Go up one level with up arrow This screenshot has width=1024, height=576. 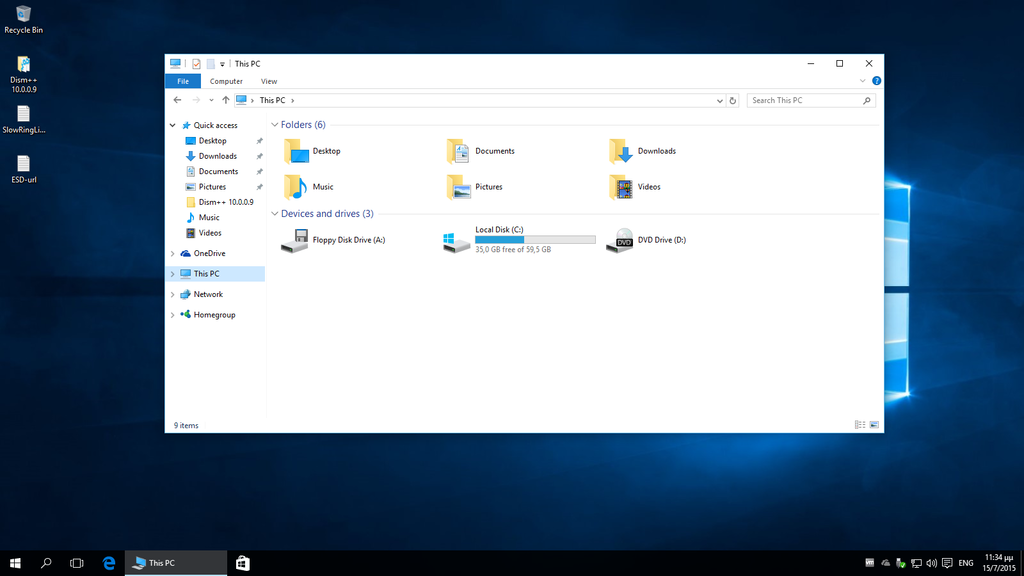226,101
